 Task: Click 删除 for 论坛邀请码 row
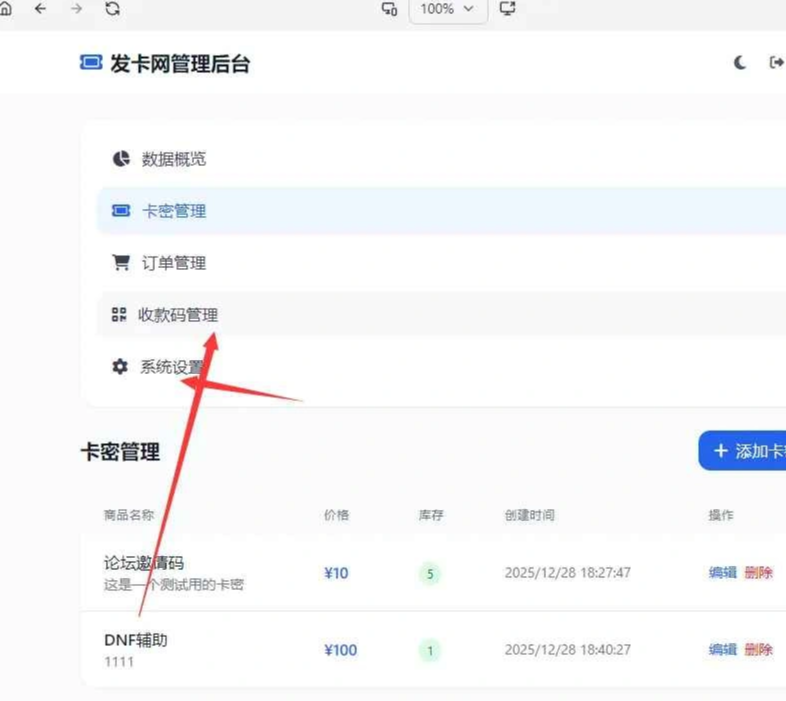(x=758, y=572)
